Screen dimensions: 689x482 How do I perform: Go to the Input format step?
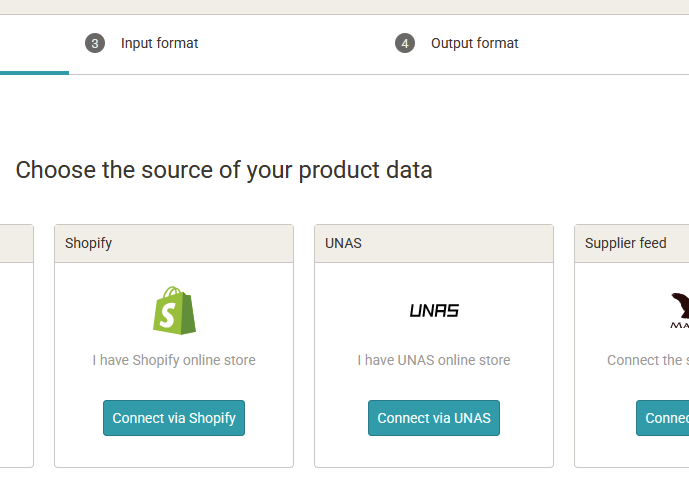click(159, 43)
